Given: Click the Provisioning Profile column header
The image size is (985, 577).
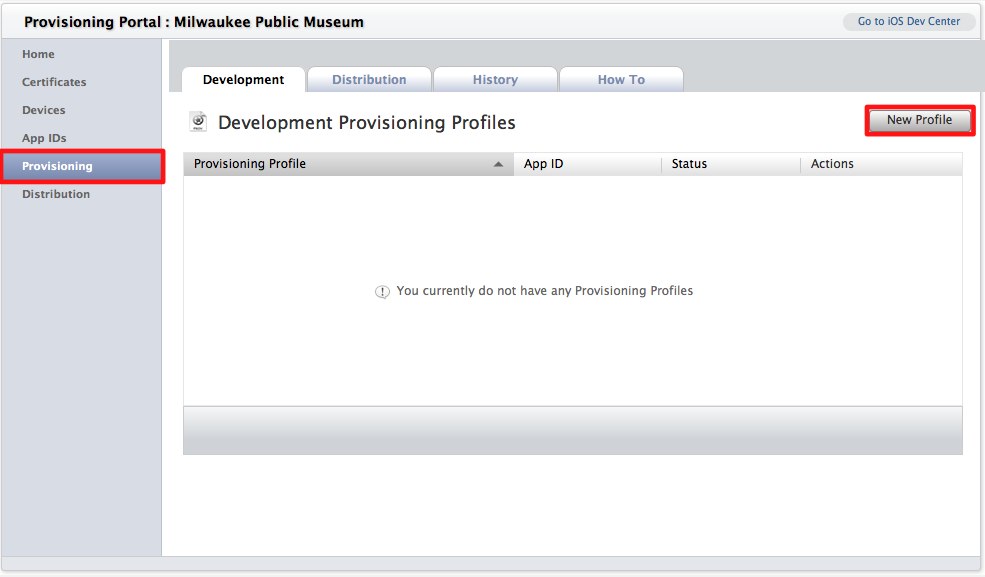Looking at the screenshot, I should tap(349, 164).
